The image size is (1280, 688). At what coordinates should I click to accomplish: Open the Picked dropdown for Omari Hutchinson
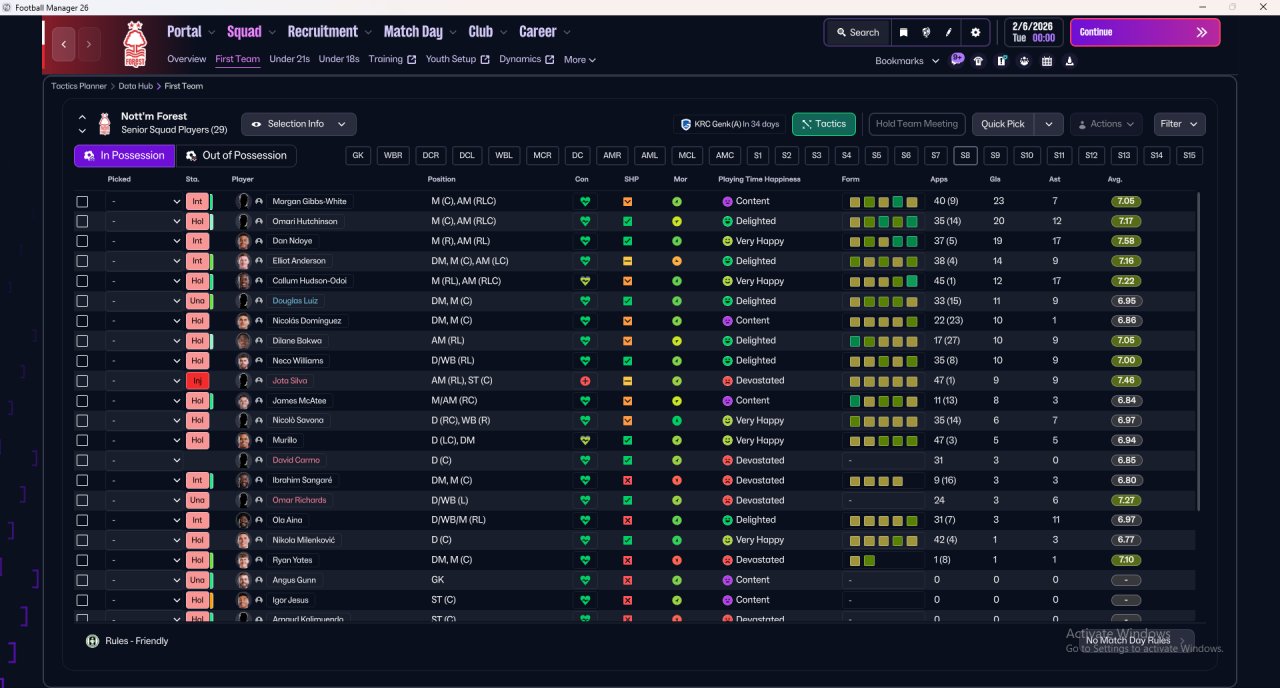point(144,221)
